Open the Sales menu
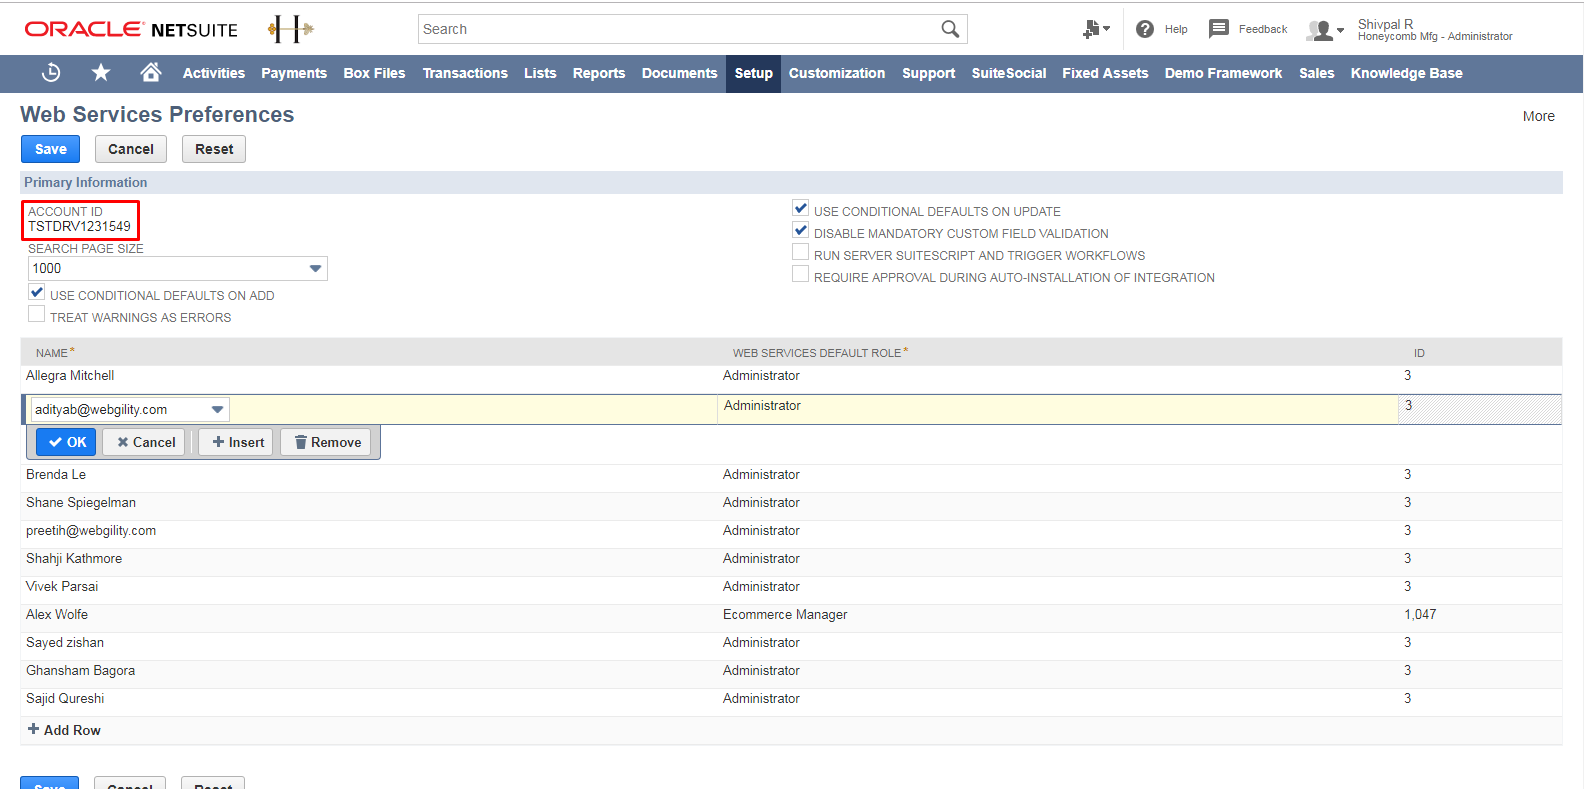The width and height of the screenshot is (1584, 789). click(1317, 73)
